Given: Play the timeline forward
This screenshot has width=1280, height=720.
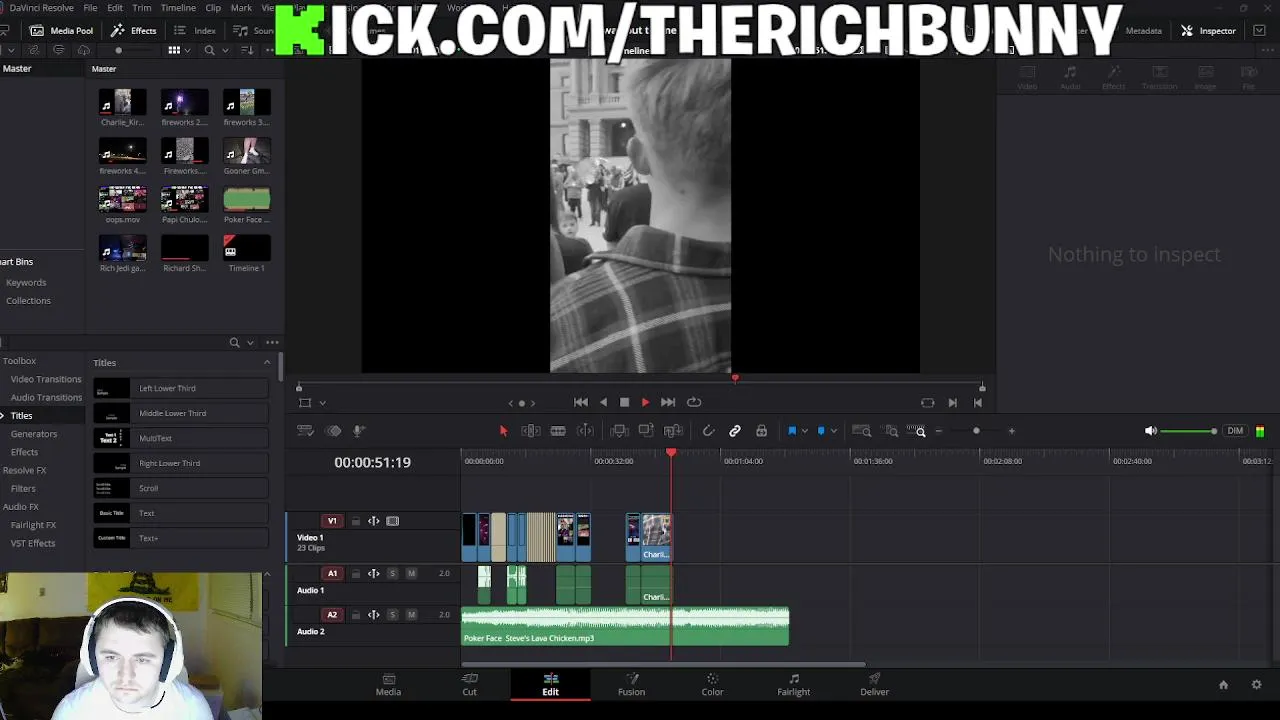Looking at the screenshot, I should (x=645, y=402).
